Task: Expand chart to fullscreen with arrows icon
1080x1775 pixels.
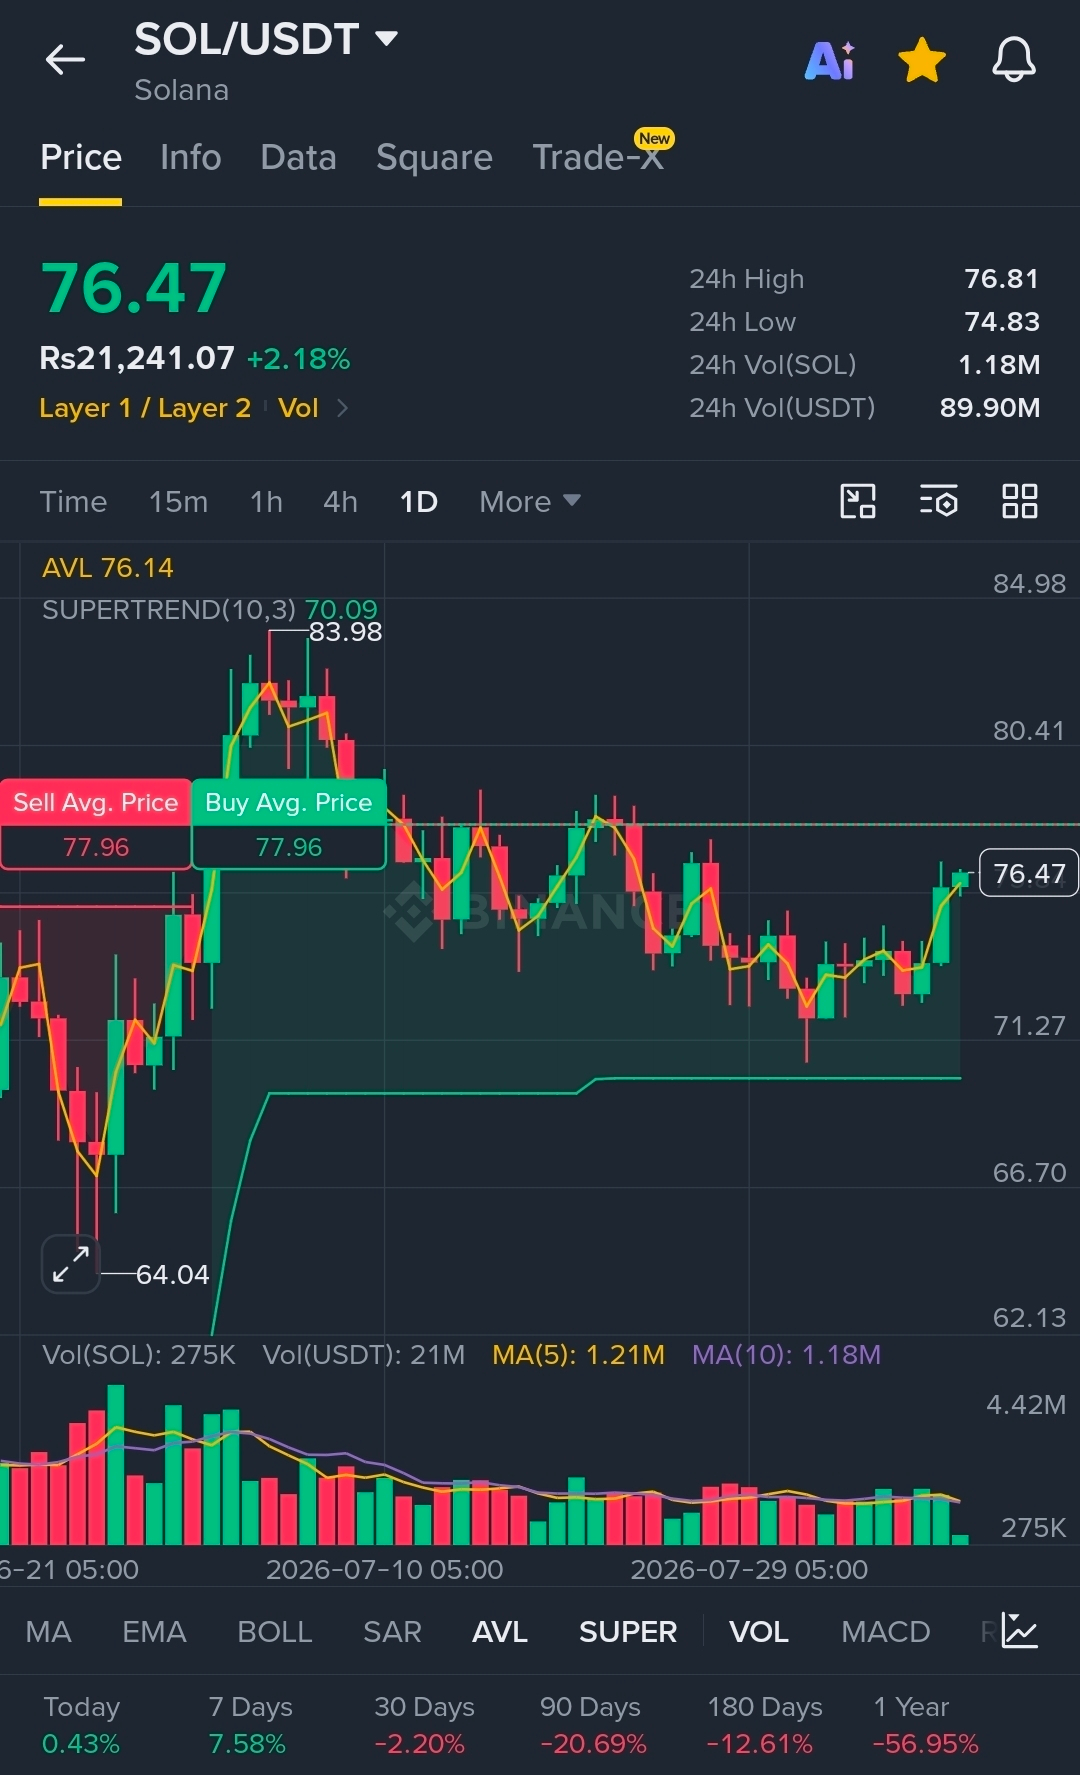Action: tap(71, 1264)
